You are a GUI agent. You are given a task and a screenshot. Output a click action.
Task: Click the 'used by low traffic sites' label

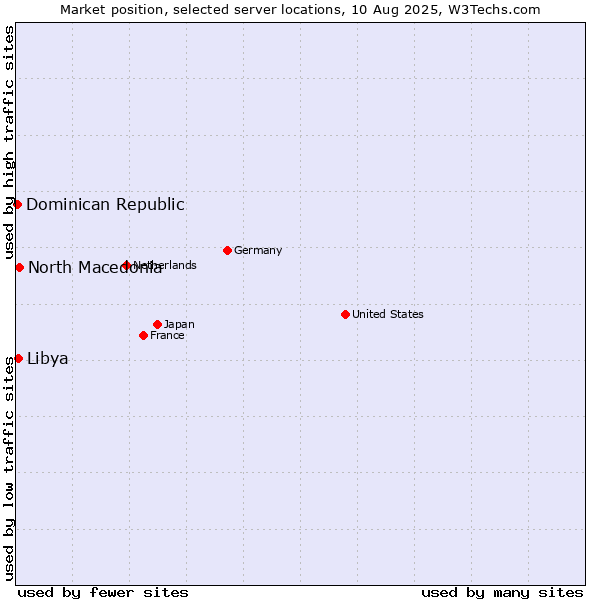8,469
